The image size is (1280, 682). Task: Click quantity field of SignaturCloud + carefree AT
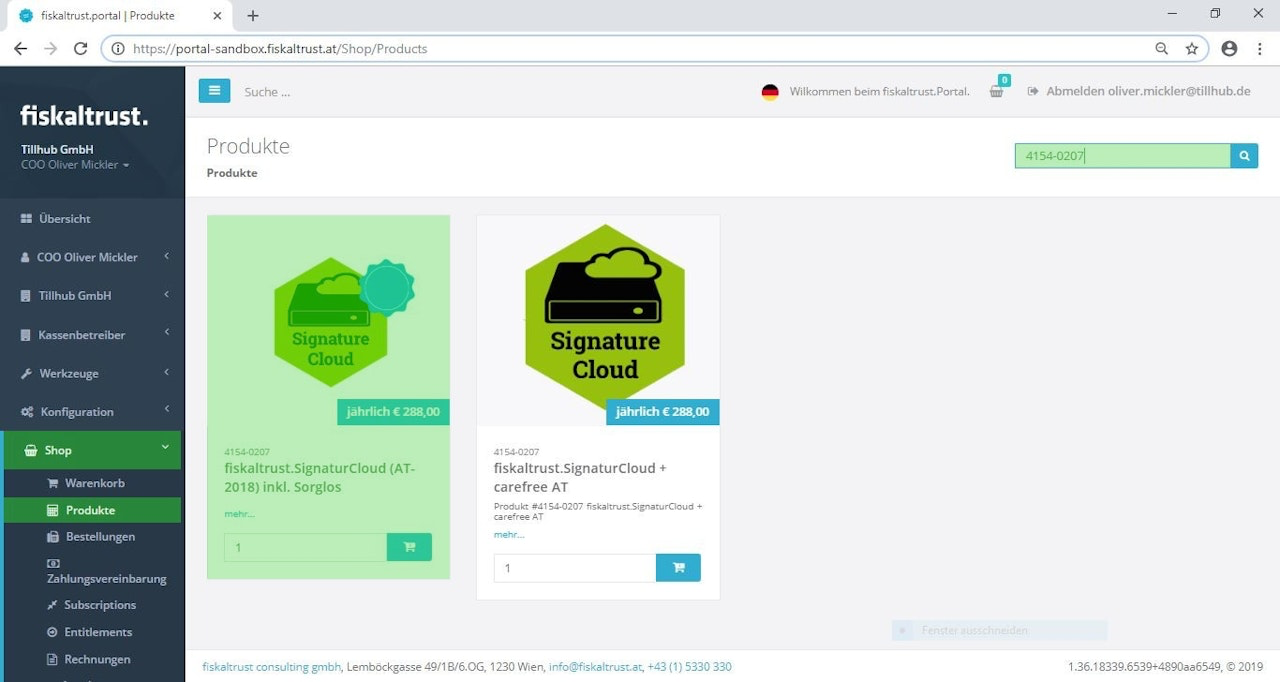(x=575, y=568)
